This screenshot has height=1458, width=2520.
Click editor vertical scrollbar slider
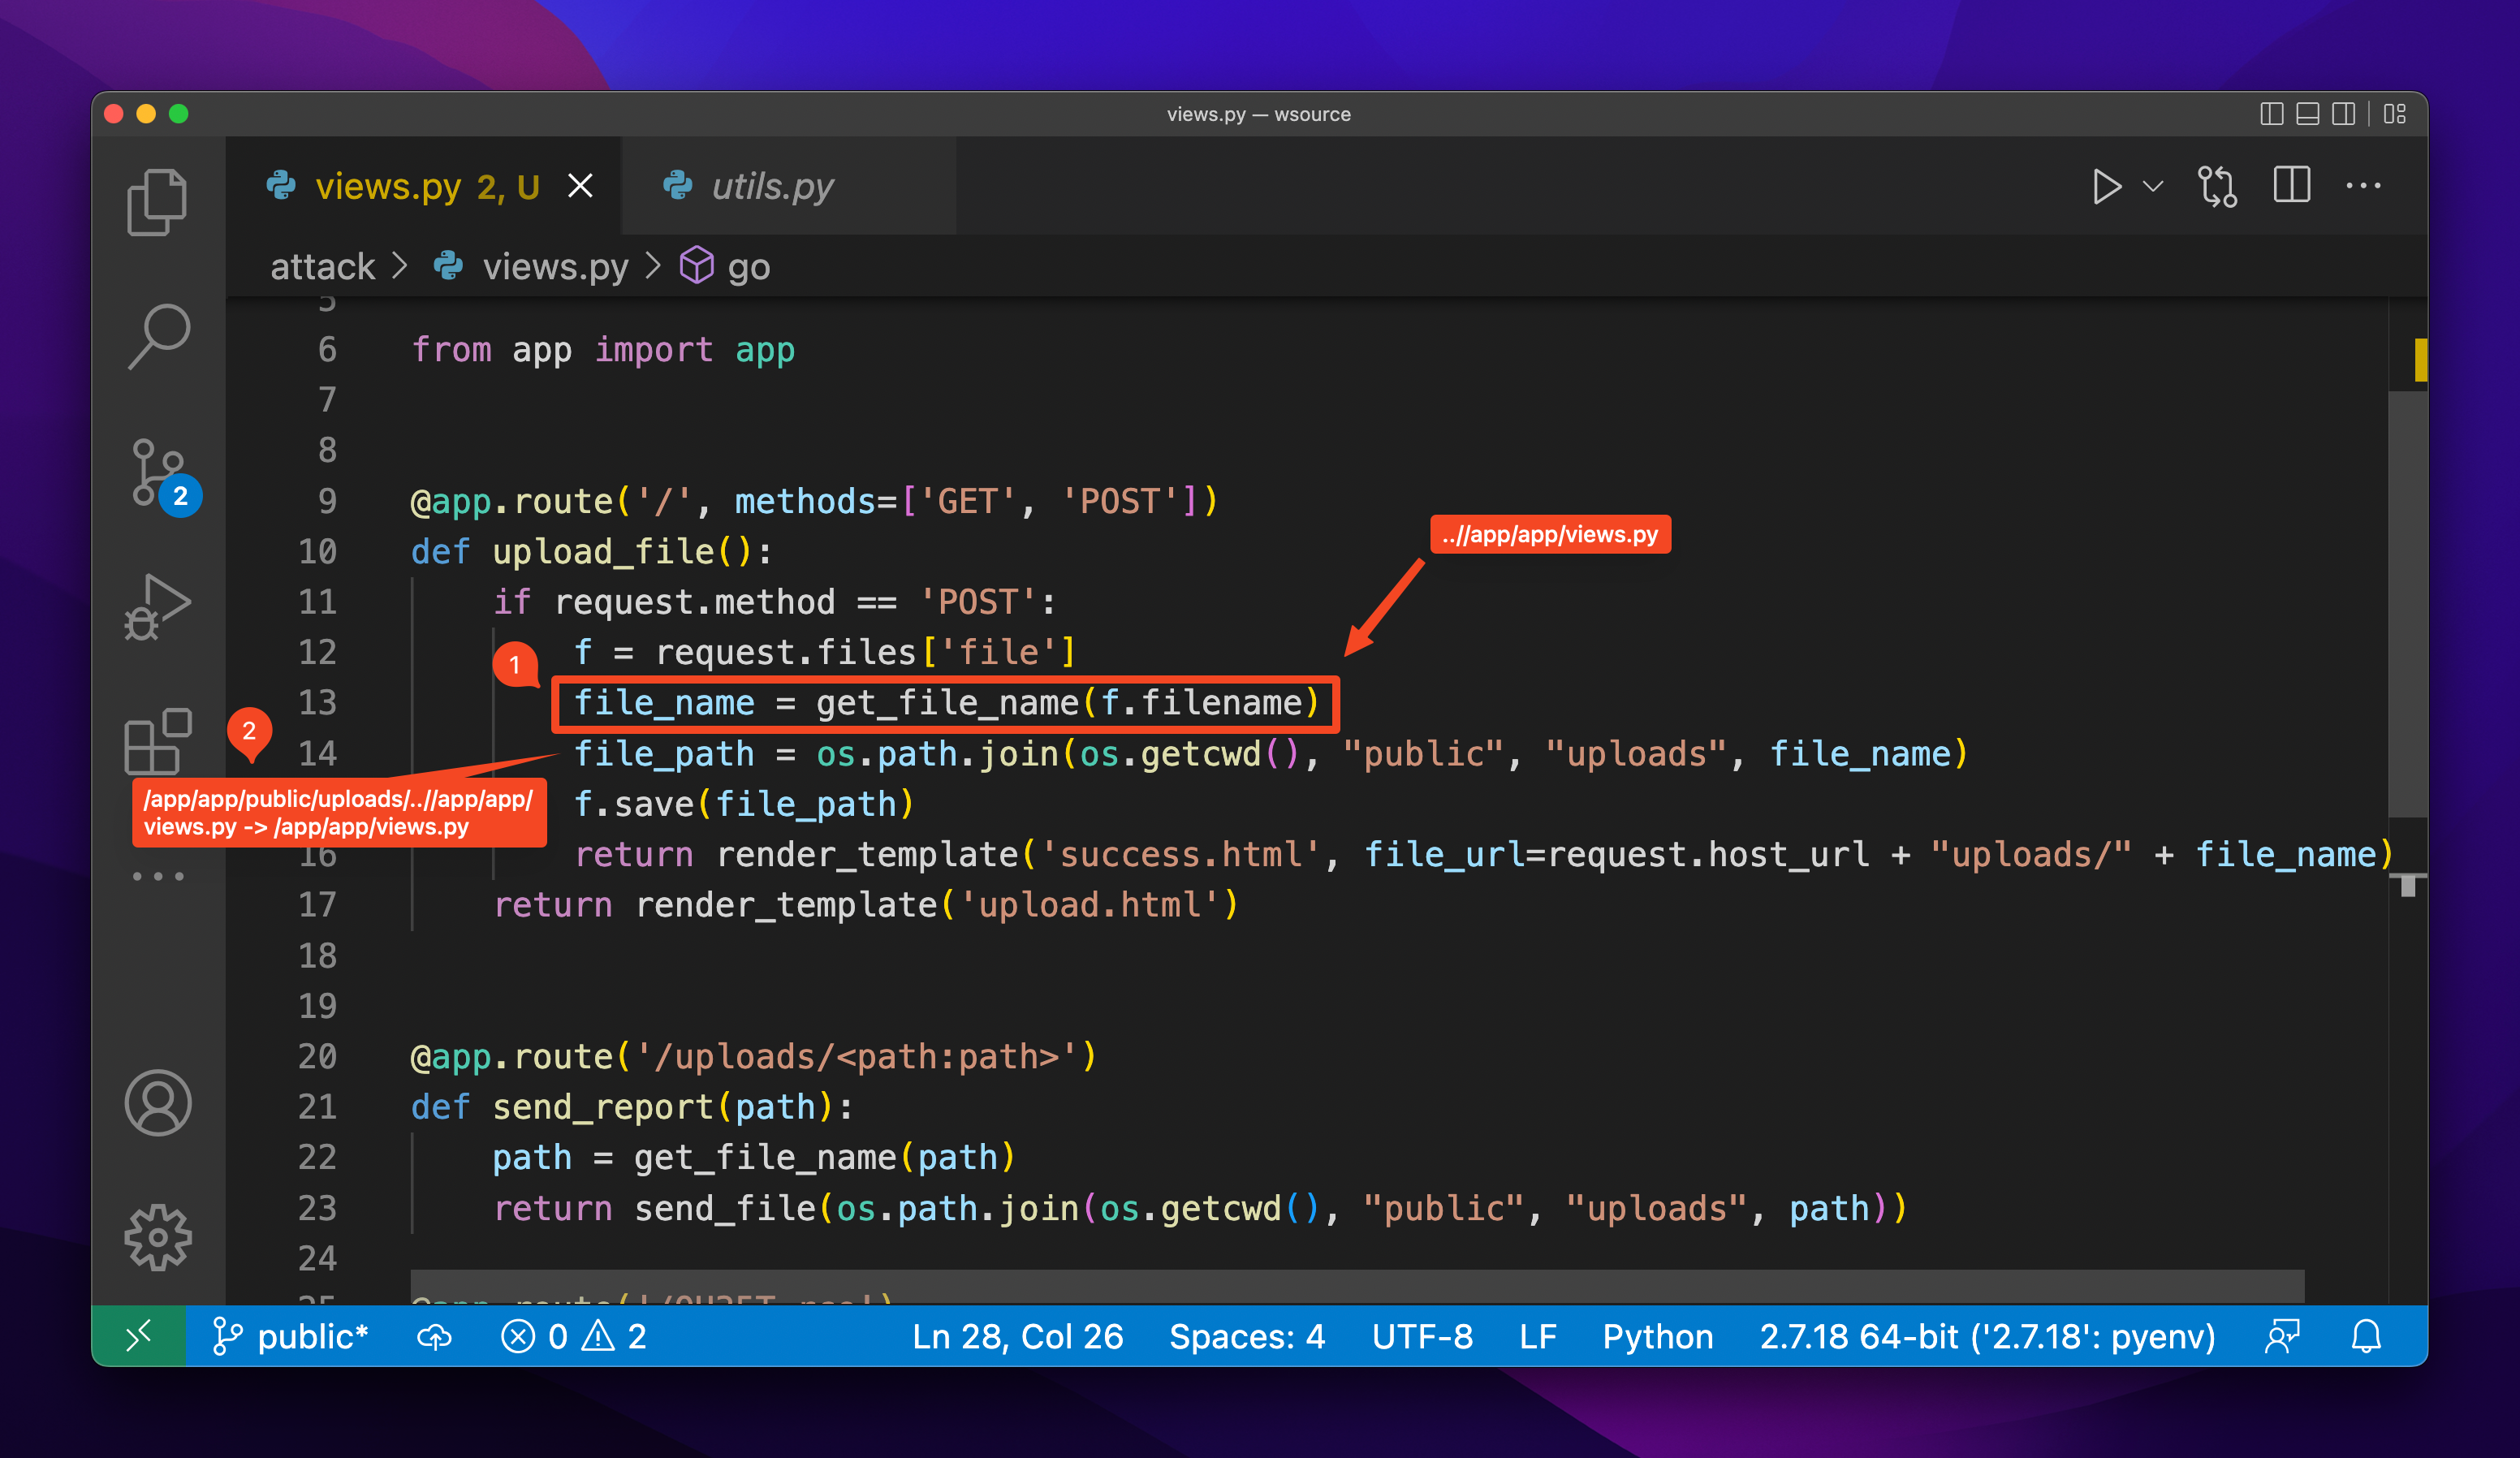(2408, 604)
